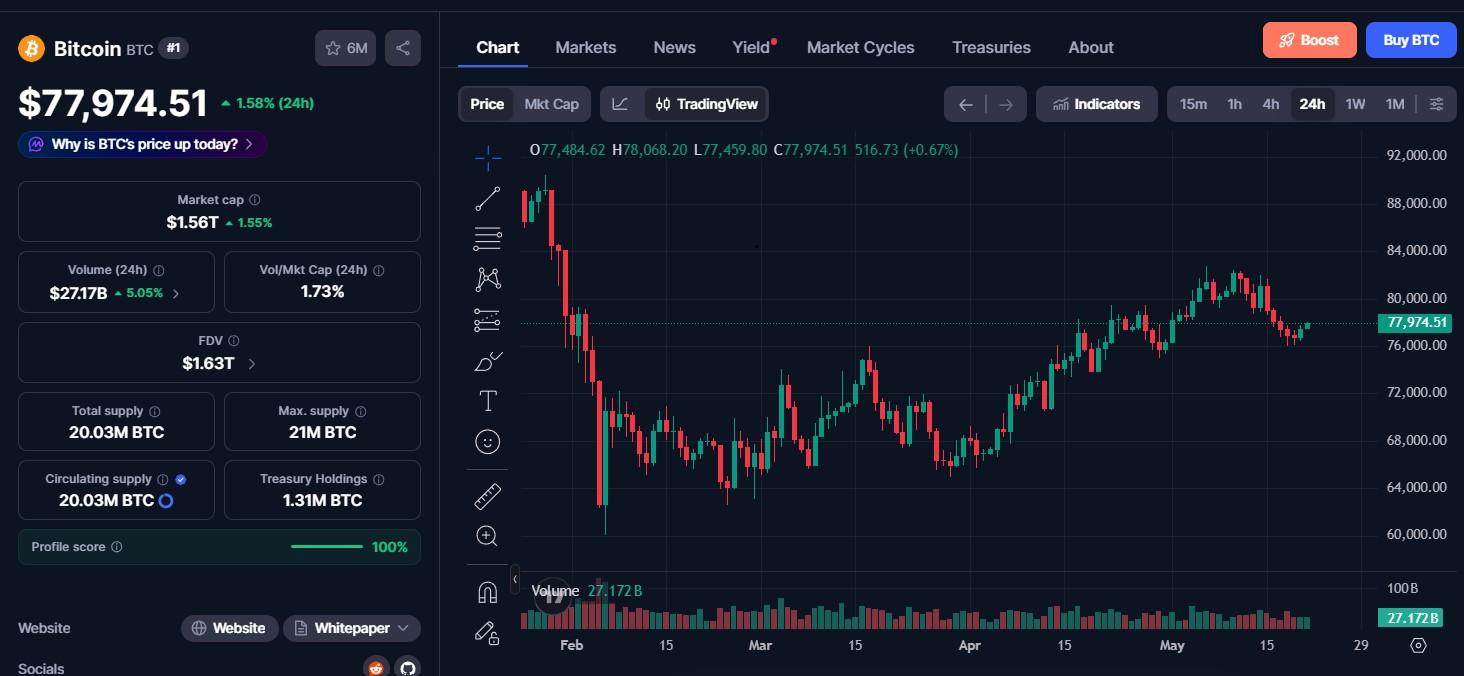Expand FDV details chevron
Viewport: 1464px width, 676px height.
(251, 364)
